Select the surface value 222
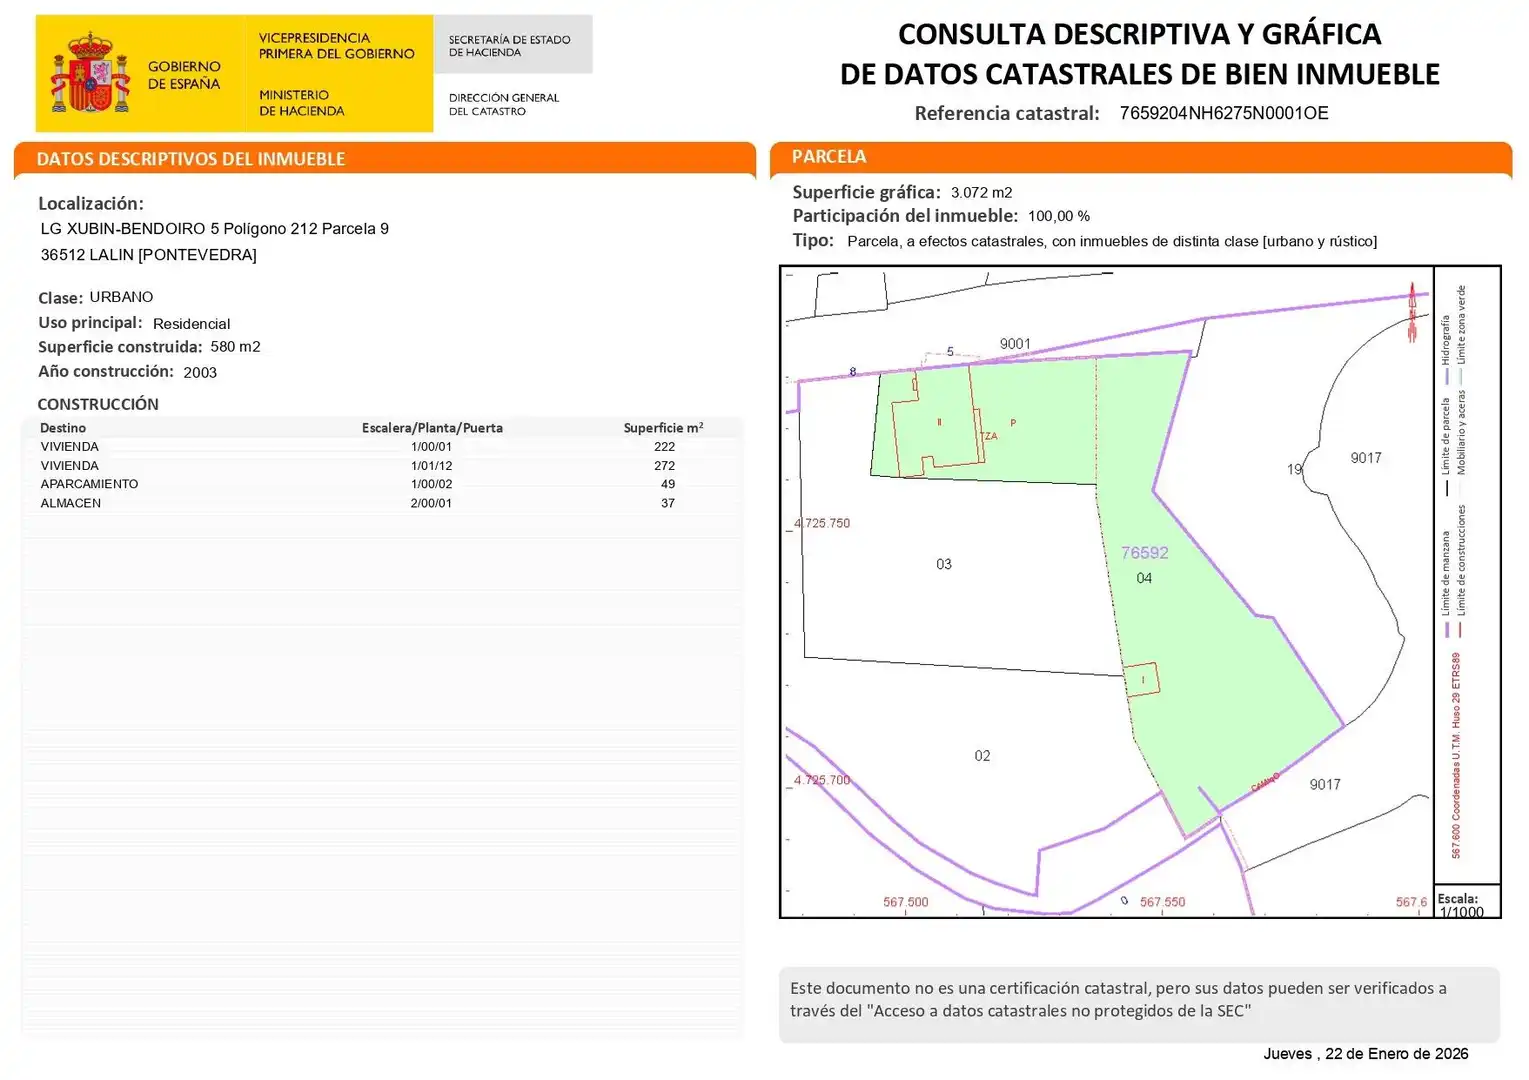Image resolution: width=1529 pixels, height=1080 pixels. (665, 447)
